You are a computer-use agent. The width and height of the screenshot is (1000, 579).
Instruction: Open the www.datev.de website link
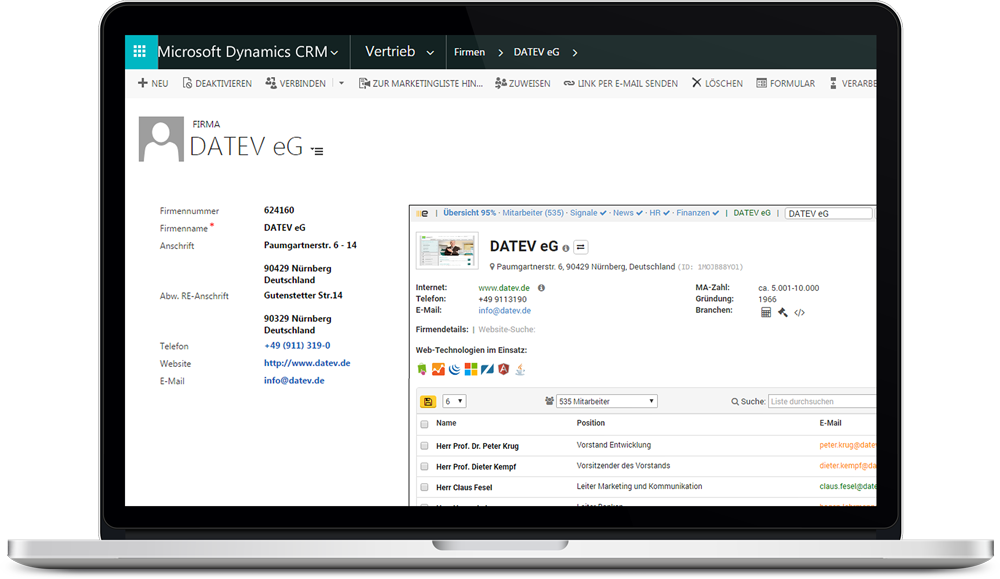(x=503, y=287)
